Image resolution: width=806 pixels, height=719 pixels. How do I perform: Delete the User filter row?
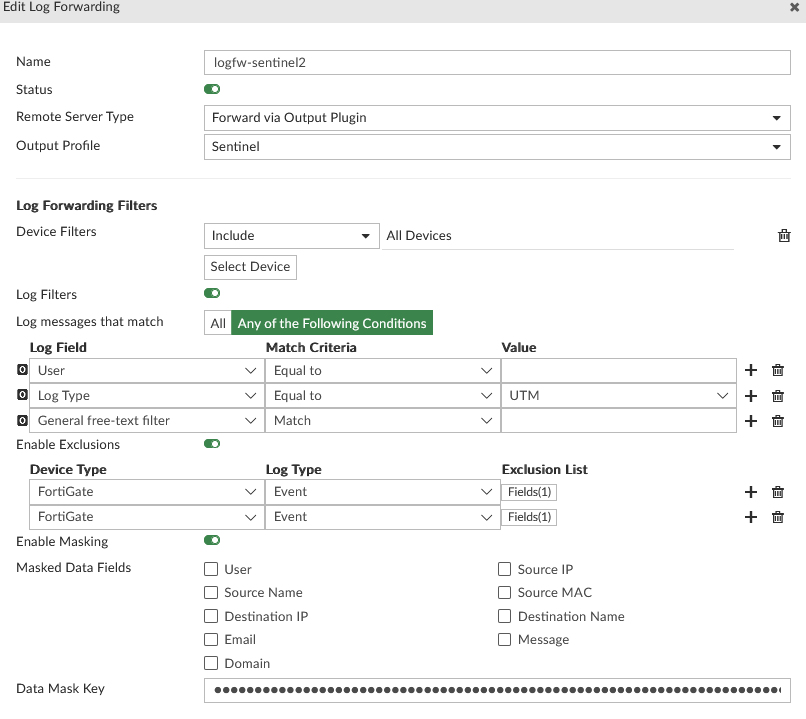click(x=778, y=370)
